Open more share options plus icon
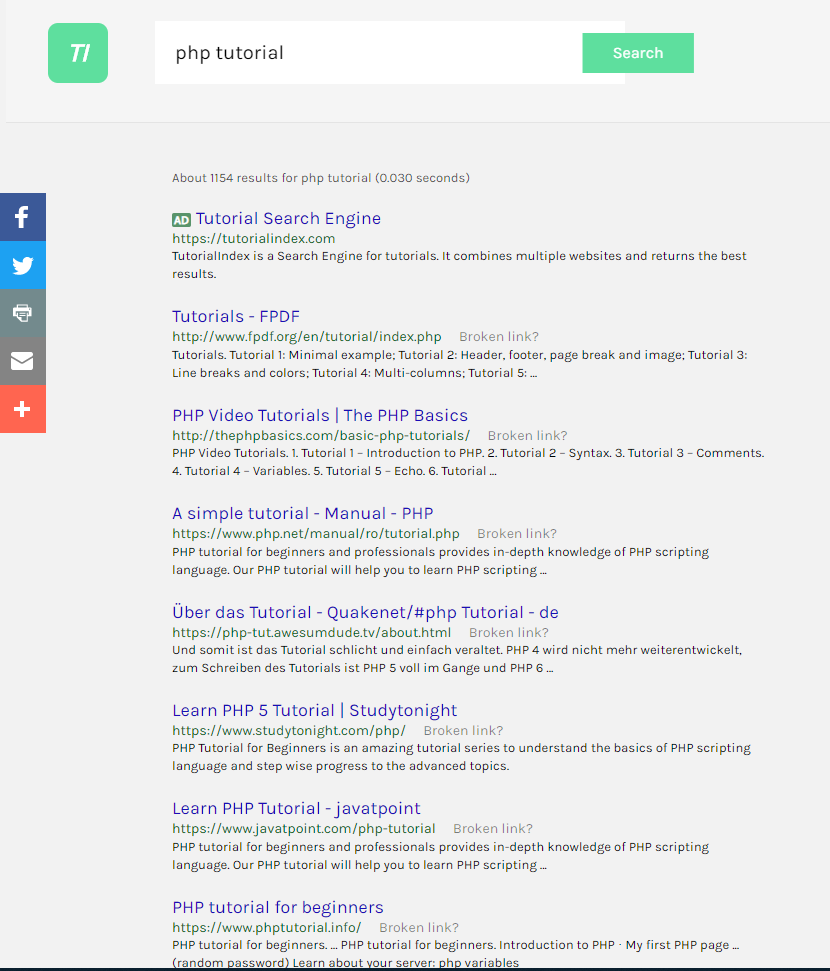This screenshot has height=971, width=830. (23, 409)
